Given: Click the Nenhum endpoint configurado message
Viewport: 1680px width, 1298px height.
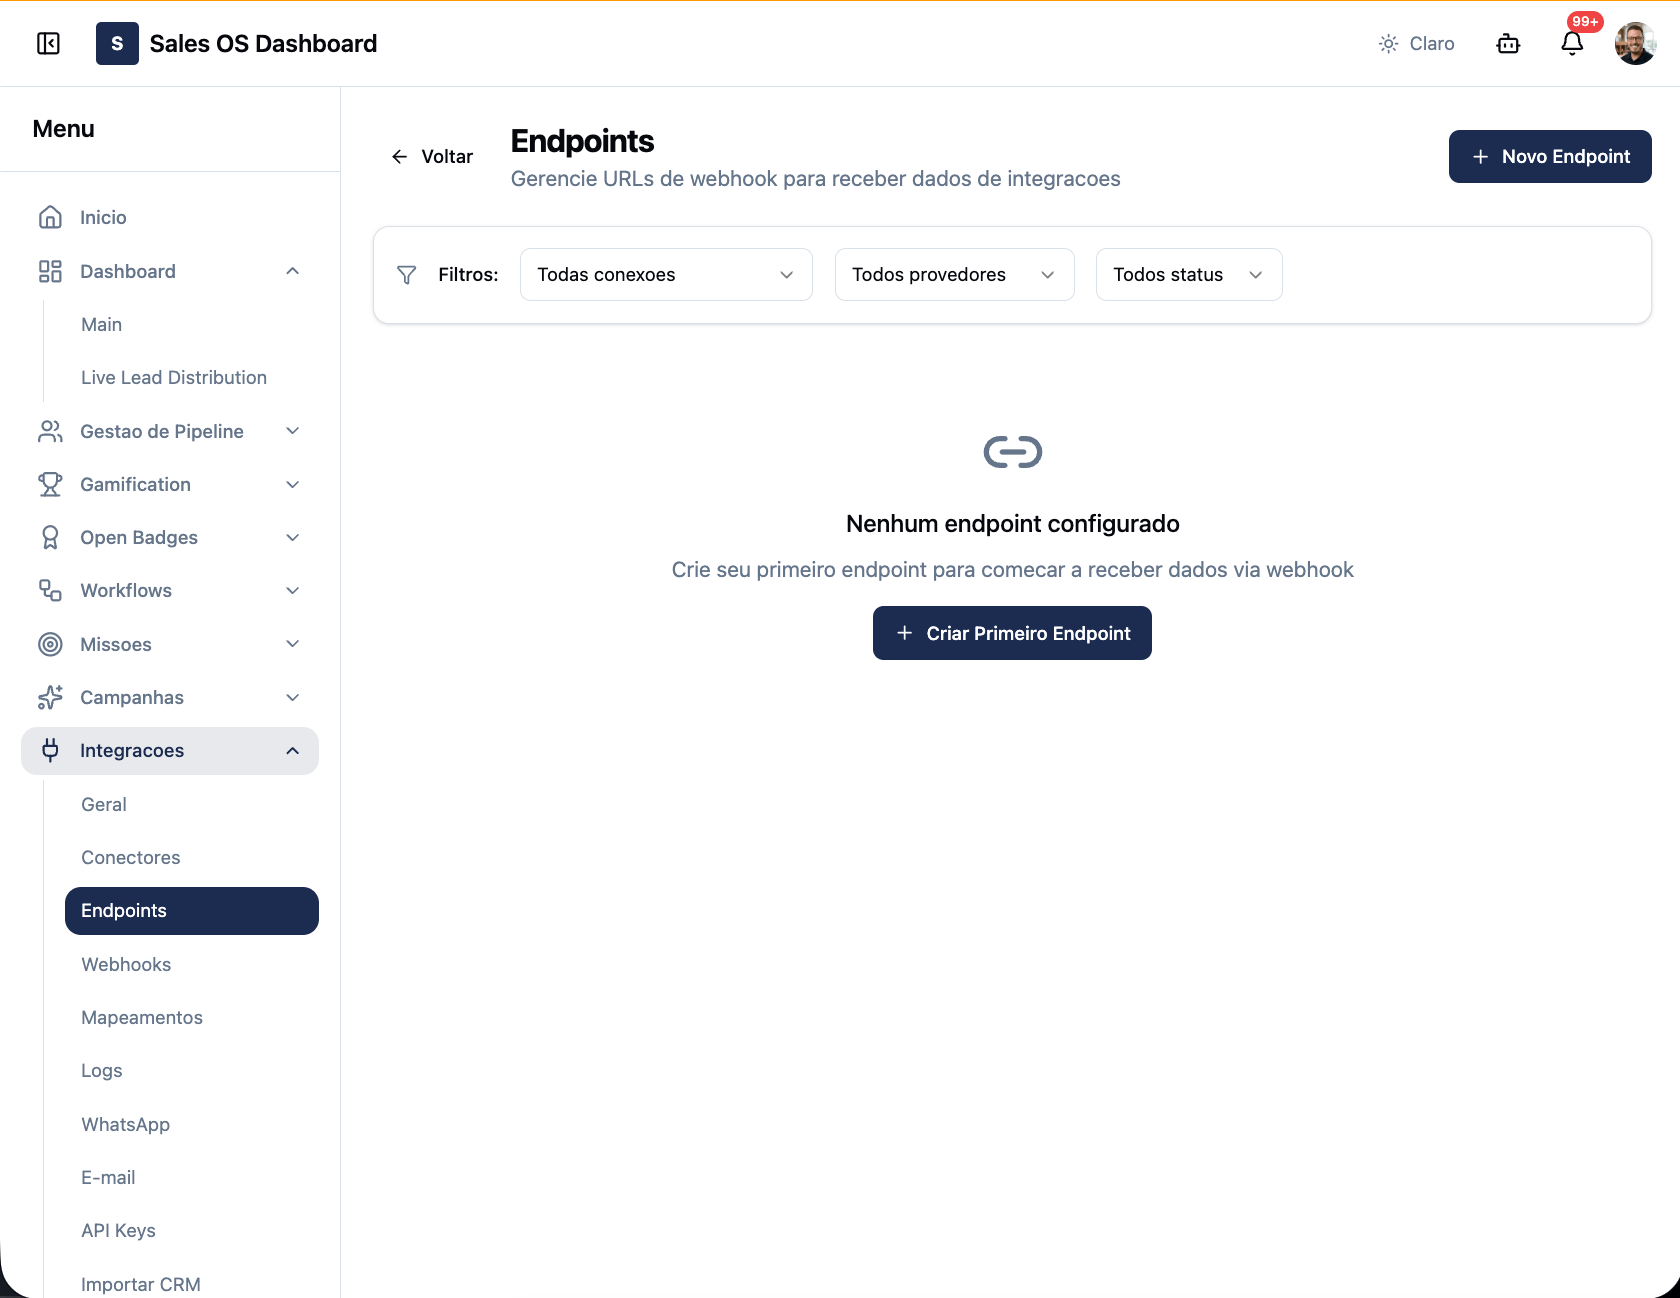Looking at the screenshot, I should pyautogui.click(x=1012, y=523).
